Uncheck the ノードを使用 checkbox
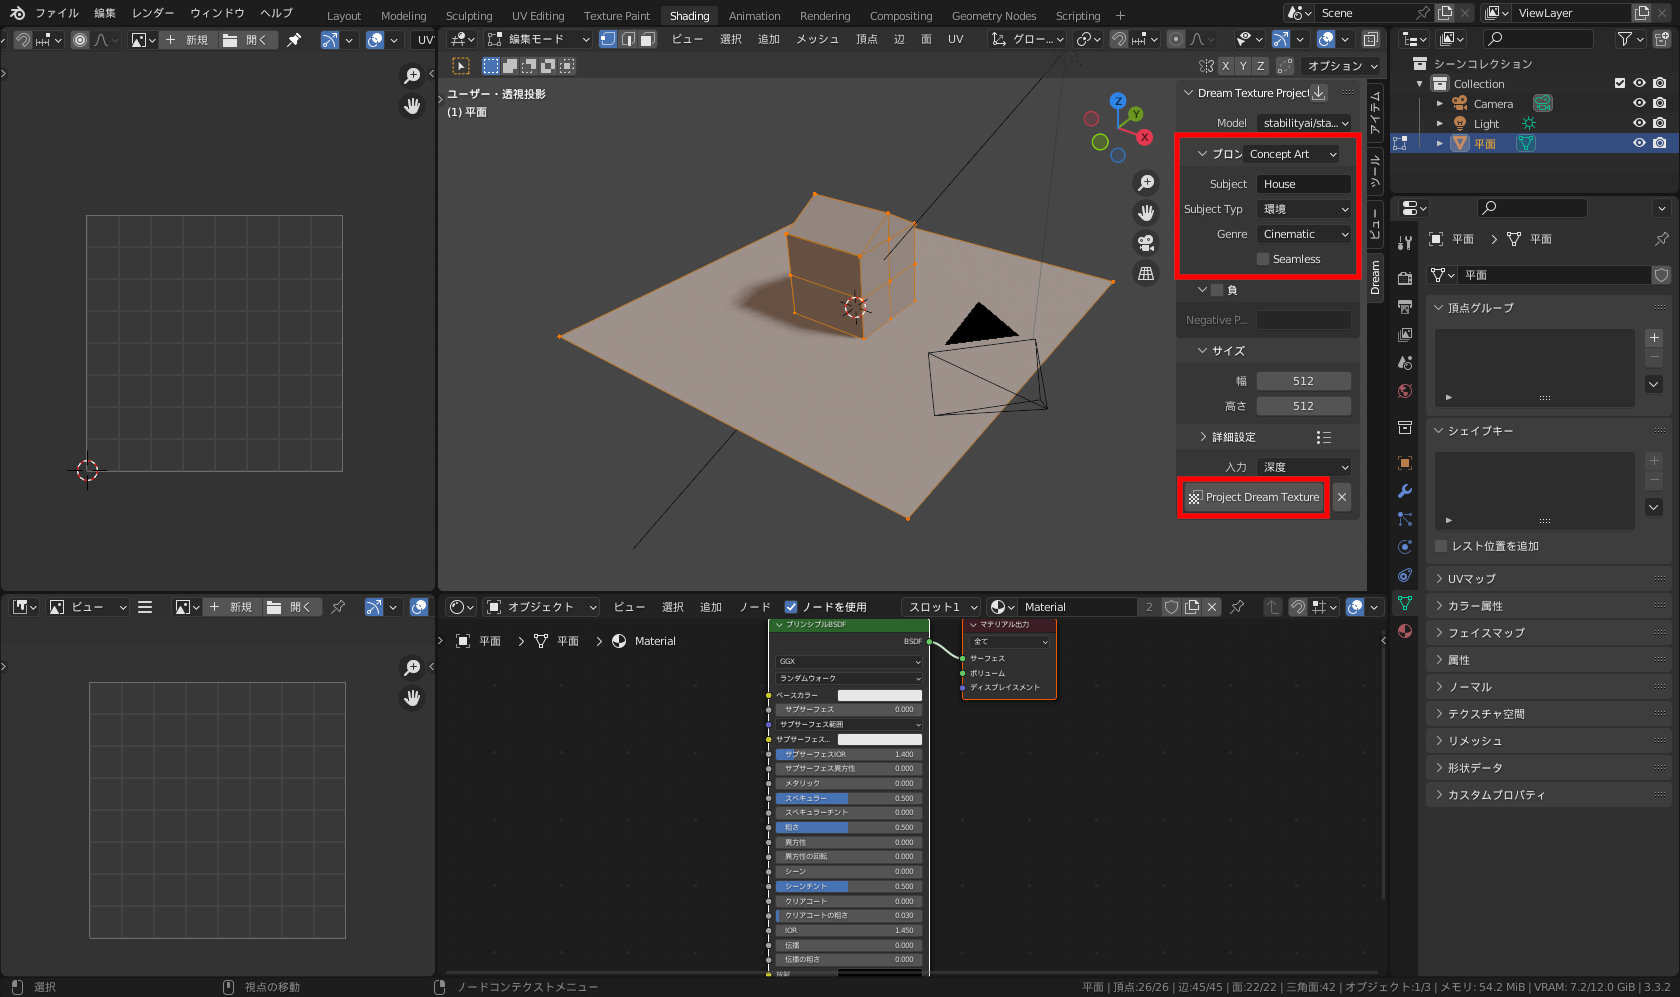The image size is (1680, 997). tap(790, 607)
